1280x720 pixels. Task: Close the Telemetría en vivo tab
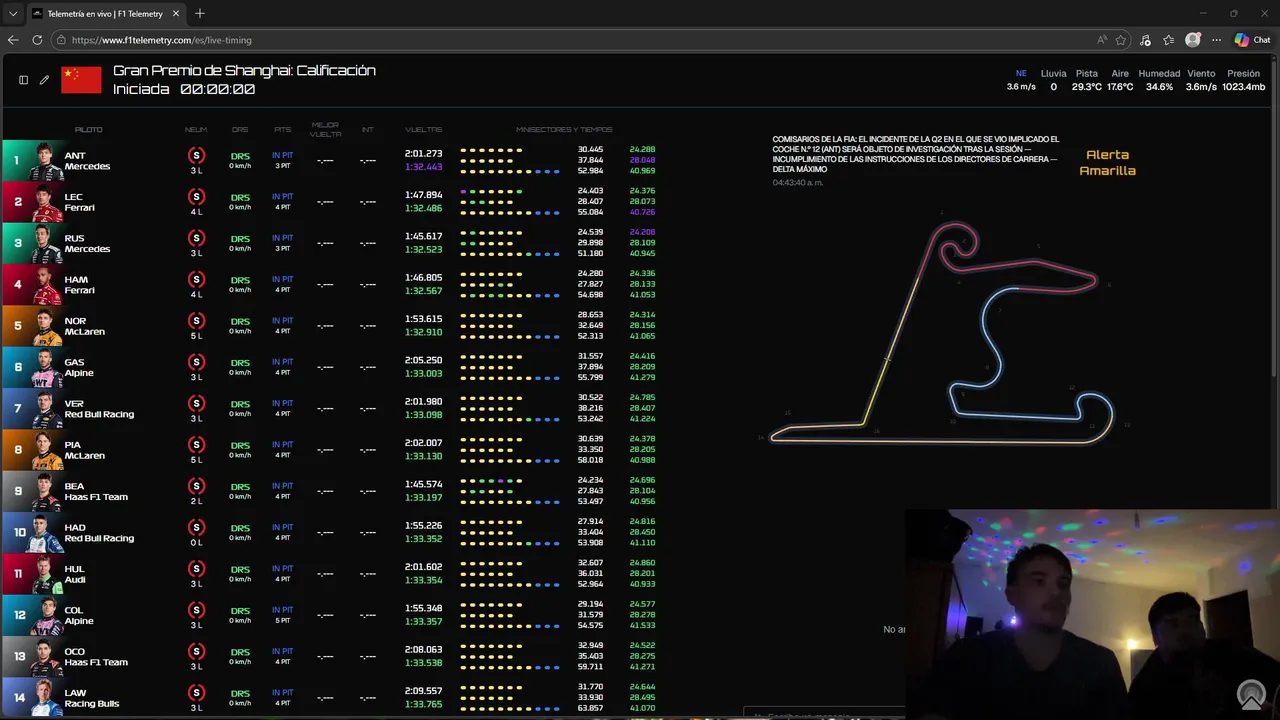(176, 14)
